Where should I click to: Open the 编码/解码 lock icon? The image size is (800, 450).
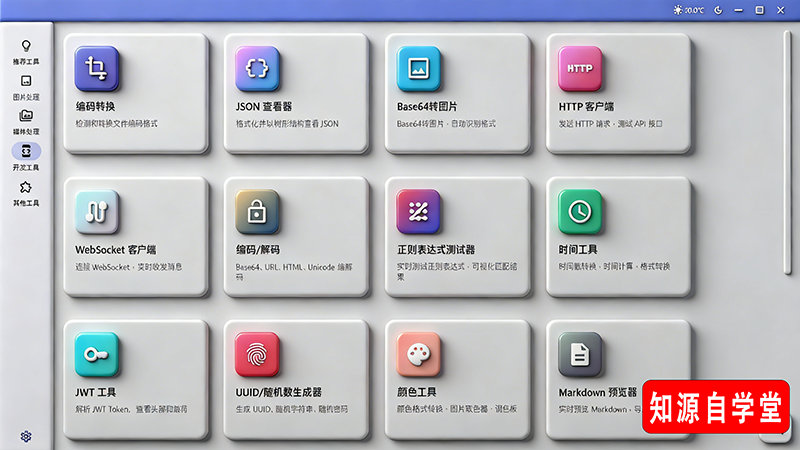coord(257,212)
